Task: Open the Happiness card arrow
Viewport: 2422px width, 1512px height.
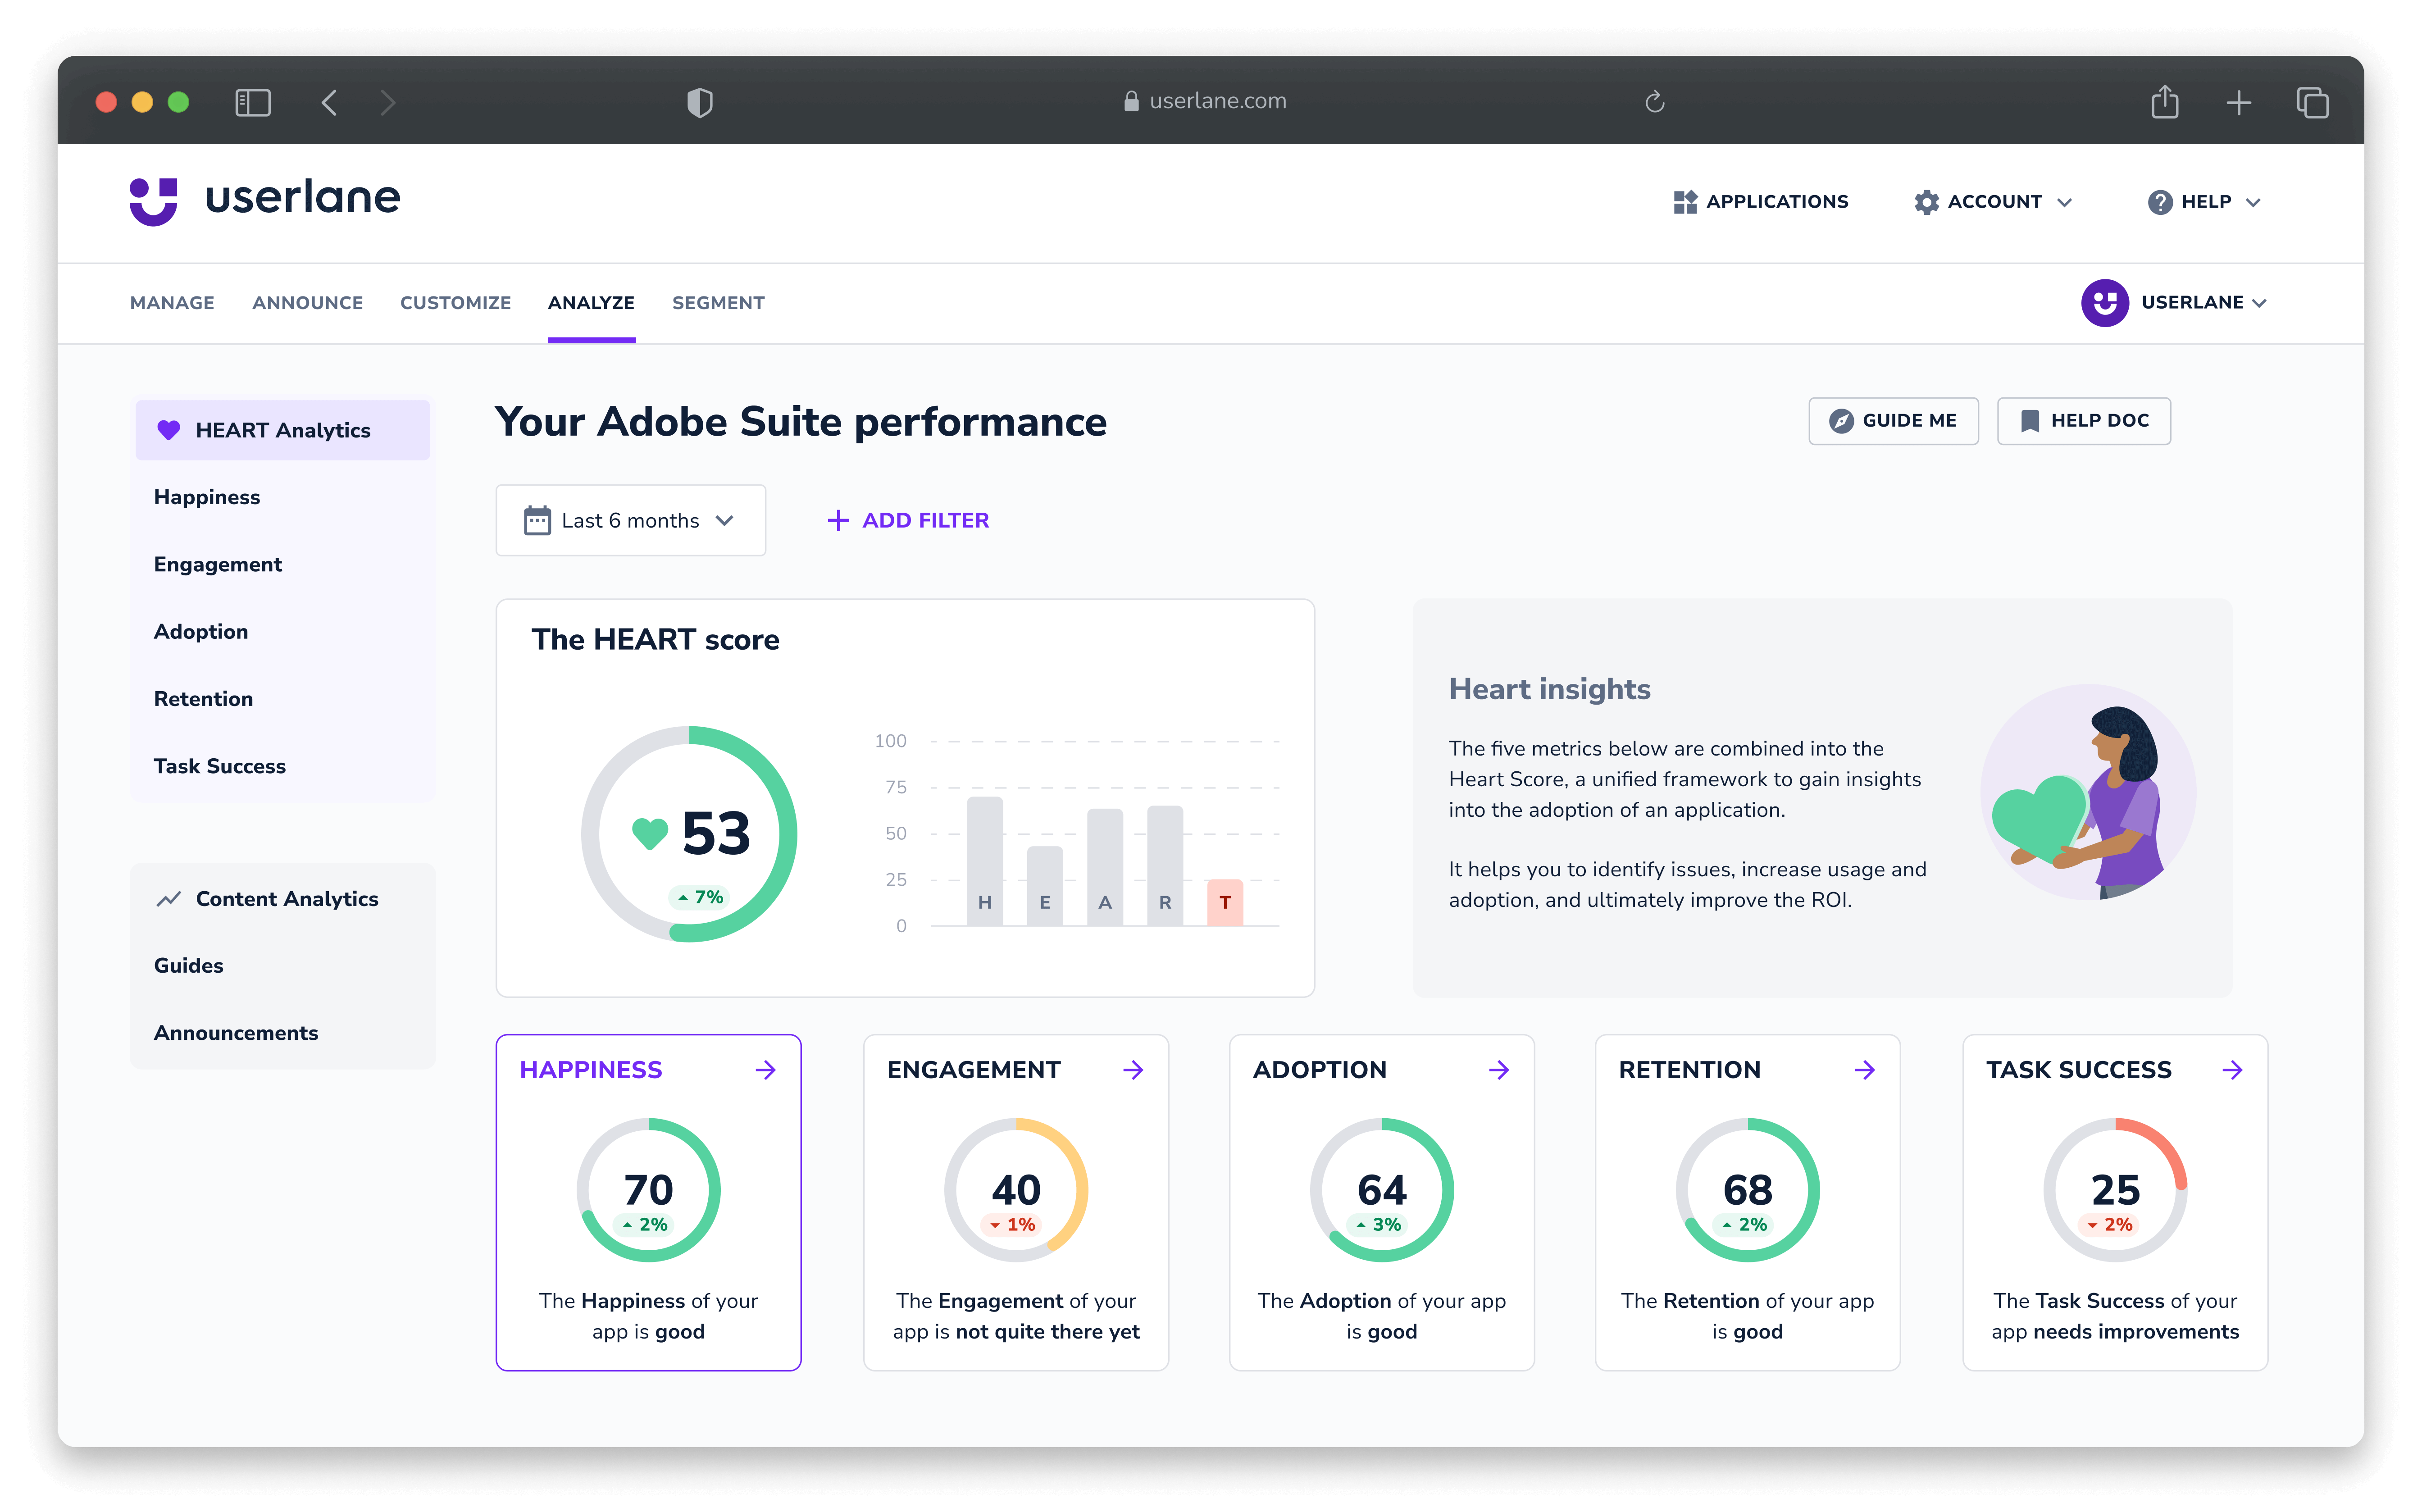Action: [x=766, y=1070]
